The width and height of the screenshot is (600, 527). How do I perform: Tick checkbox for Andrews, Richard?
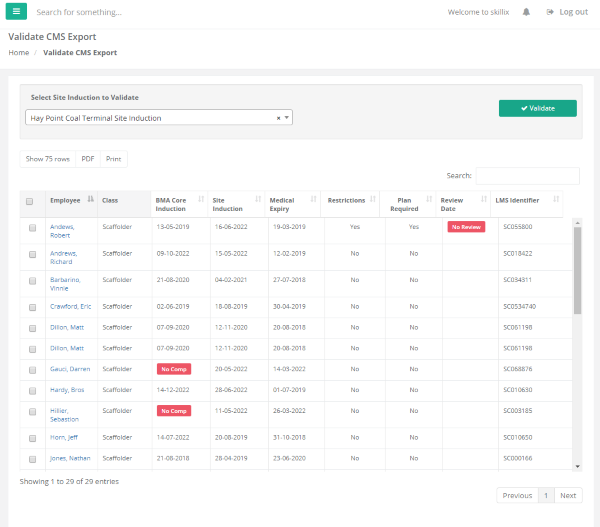(x=33, y=255)
